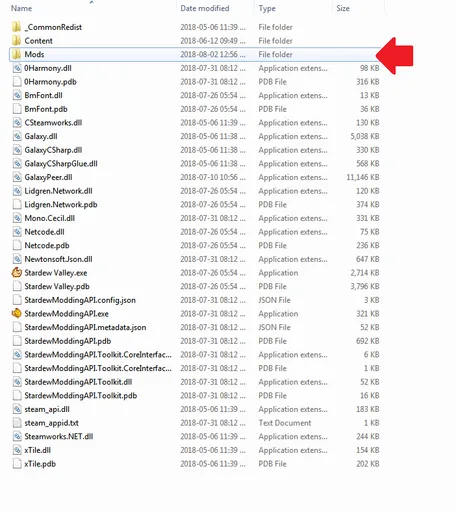Click the Content folder date 2018-06-12
456x512 pixels.
[213, 41]
